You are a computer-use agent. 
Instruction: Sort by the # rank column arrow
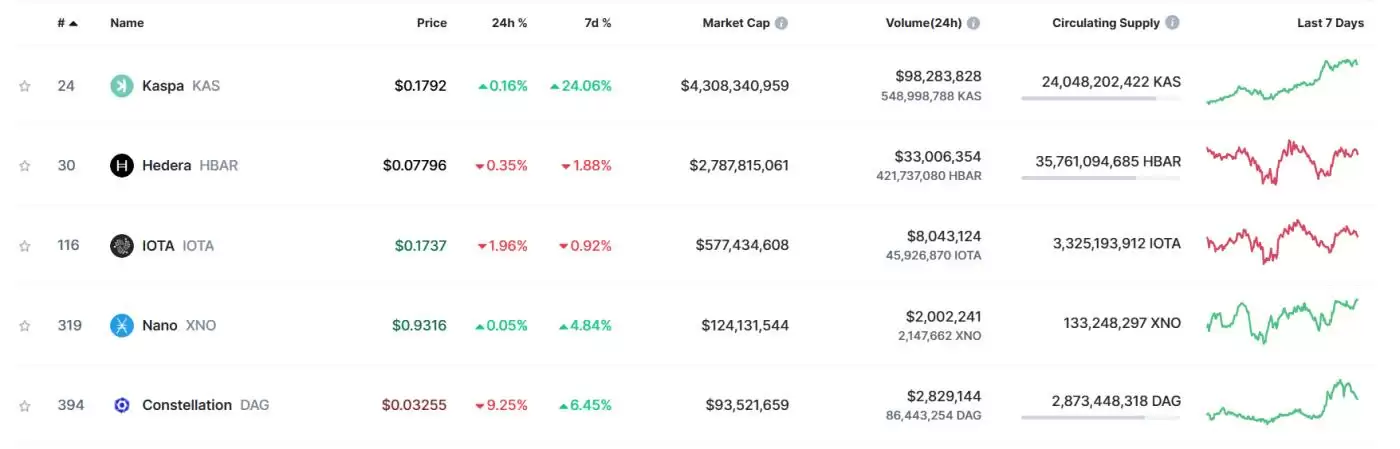(73, 23)
